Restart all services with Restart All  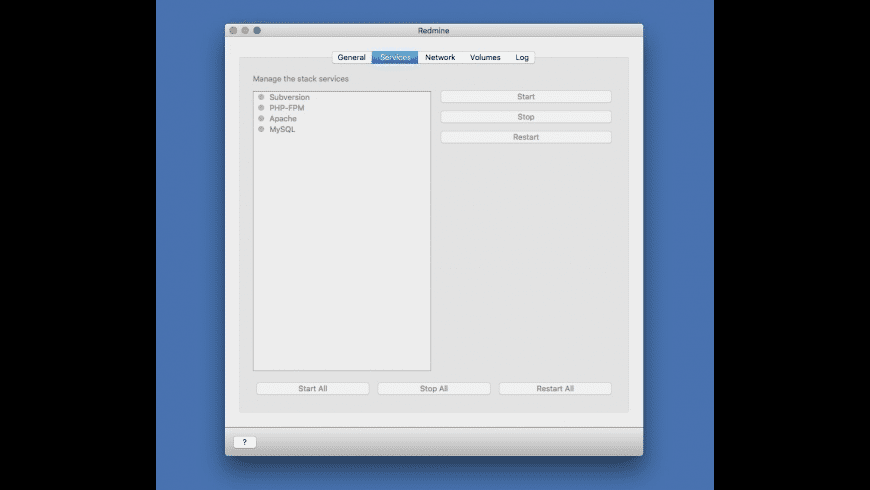[x=555, y=388]
